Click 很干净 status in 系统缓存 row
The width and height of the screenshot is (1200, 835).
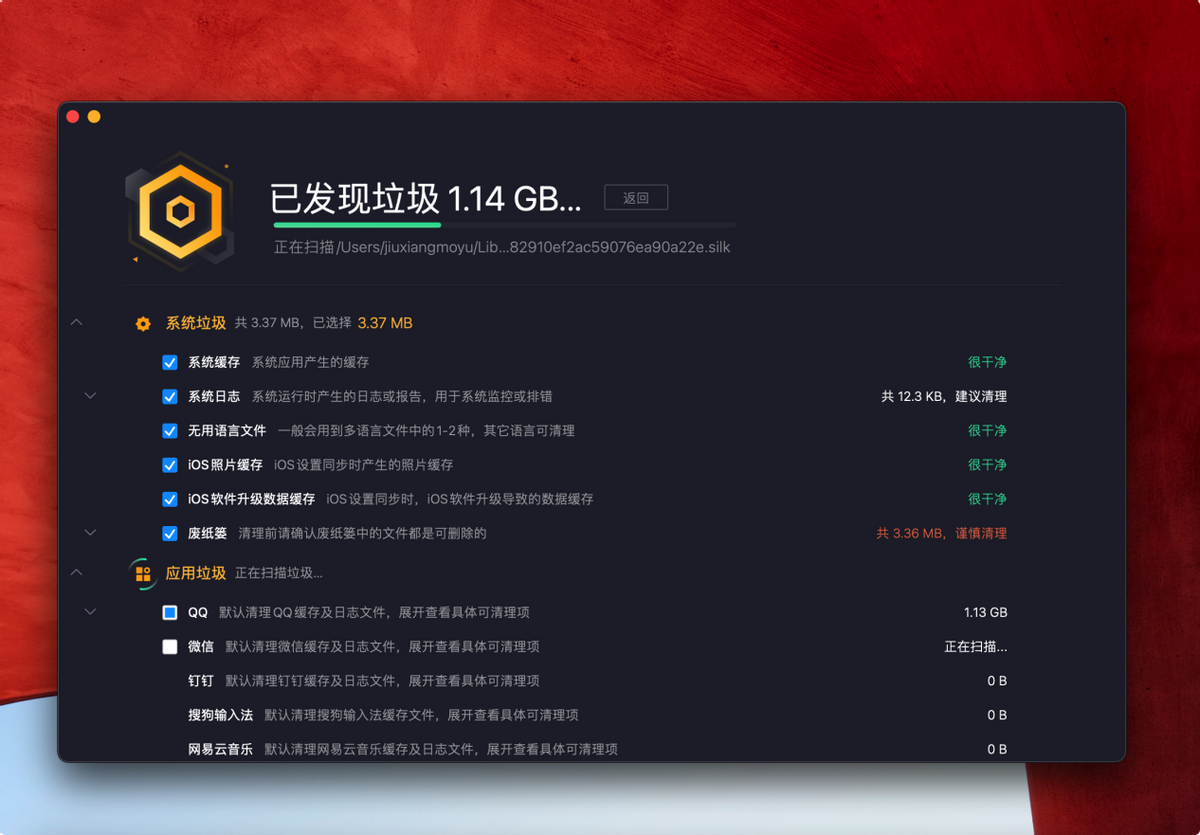[987, 362]
